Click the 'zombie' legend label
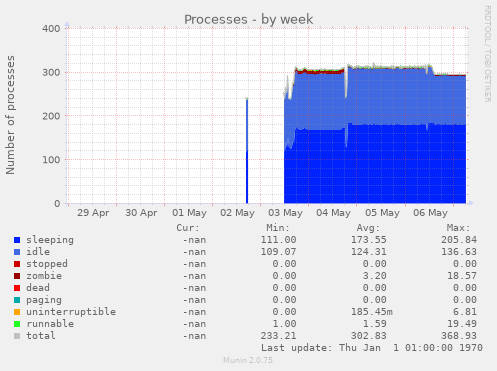Viewport: 497px width, 371px height. click(44, 276)
